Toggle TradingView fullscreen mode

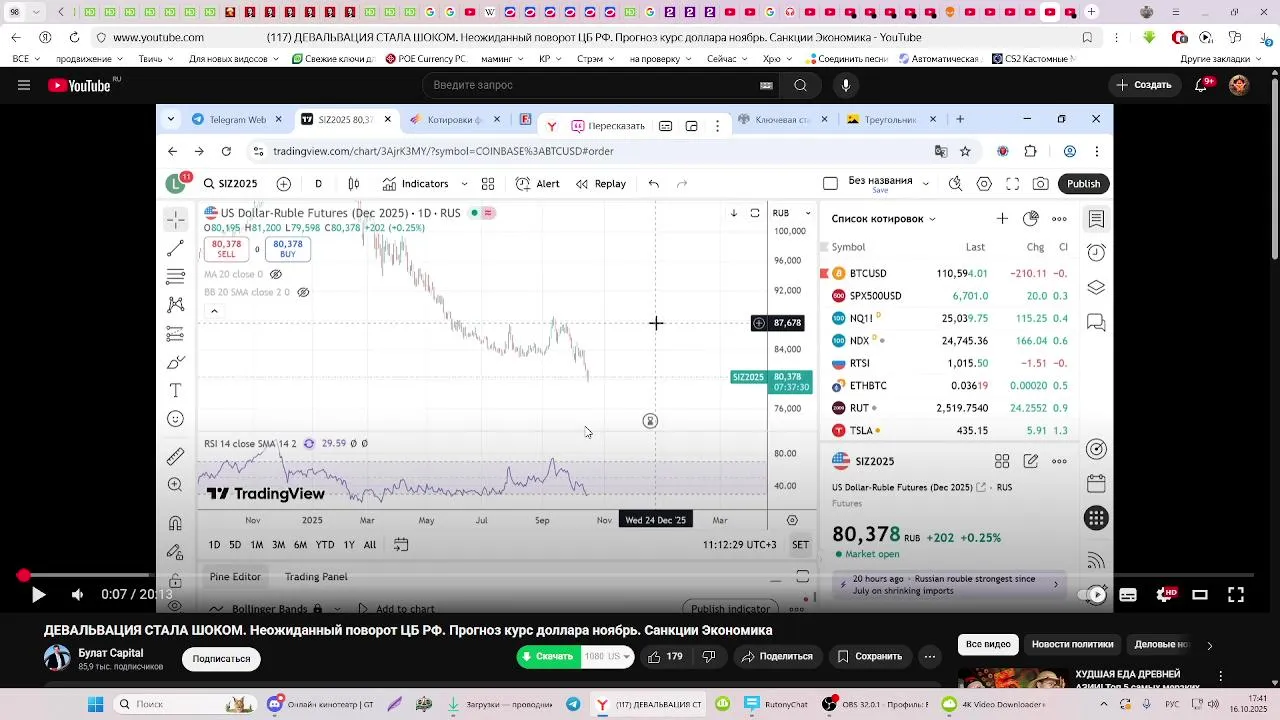pos(1012,184)
